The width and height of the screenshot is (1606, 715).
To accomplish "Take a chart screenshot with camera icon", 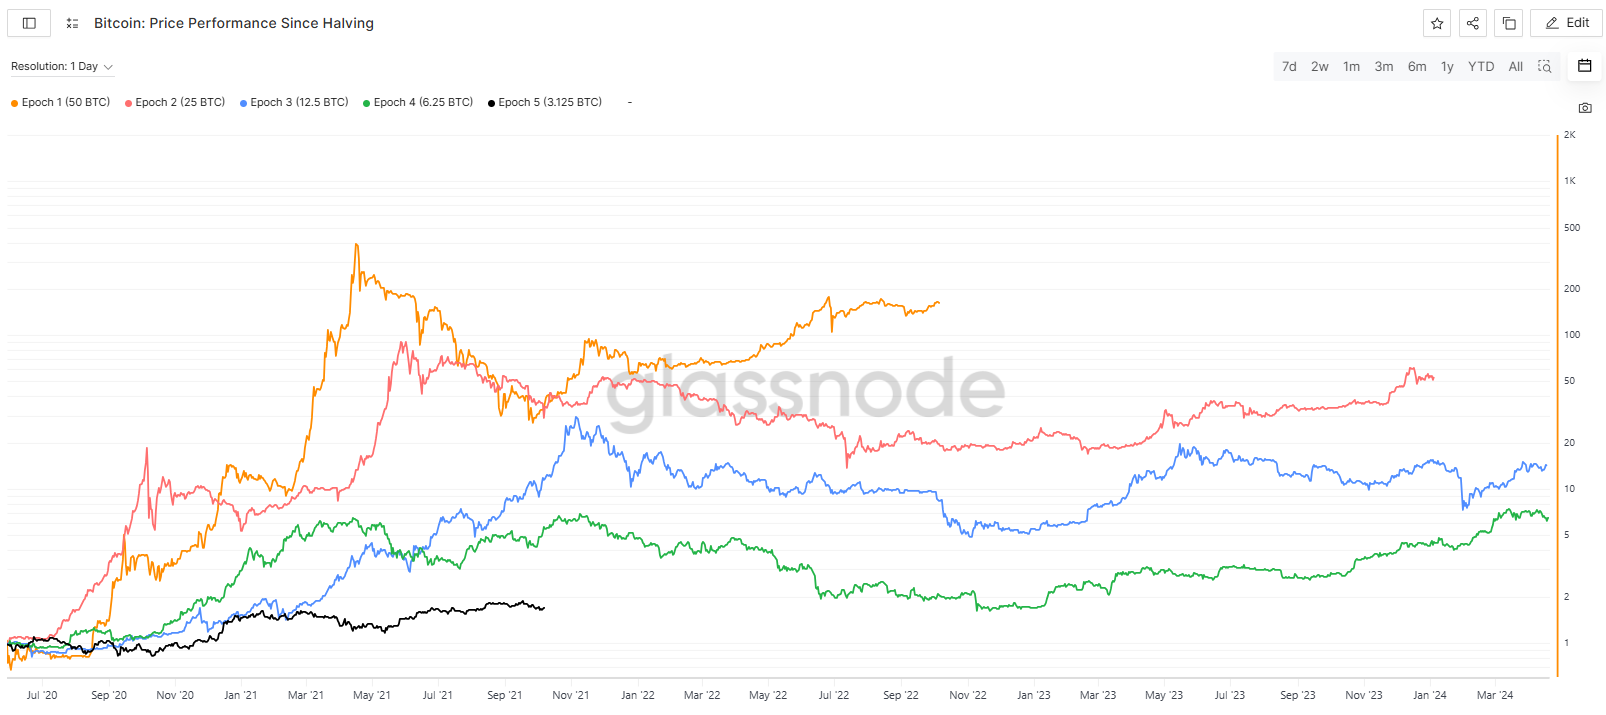I will [x=1585, y=108].
